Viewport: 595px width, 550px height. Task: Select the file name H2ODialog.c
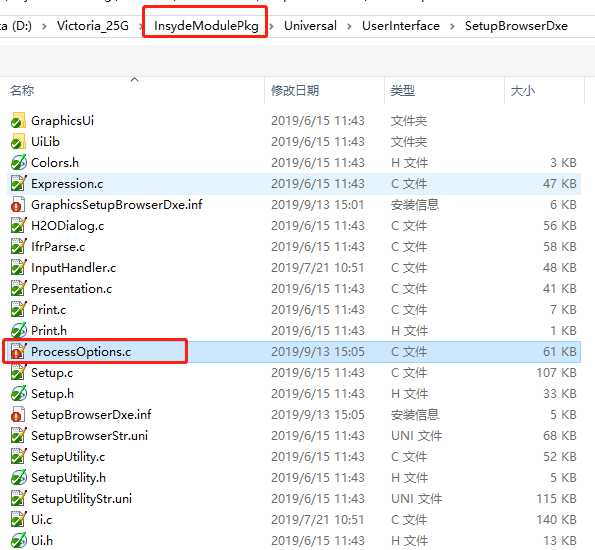67,225
